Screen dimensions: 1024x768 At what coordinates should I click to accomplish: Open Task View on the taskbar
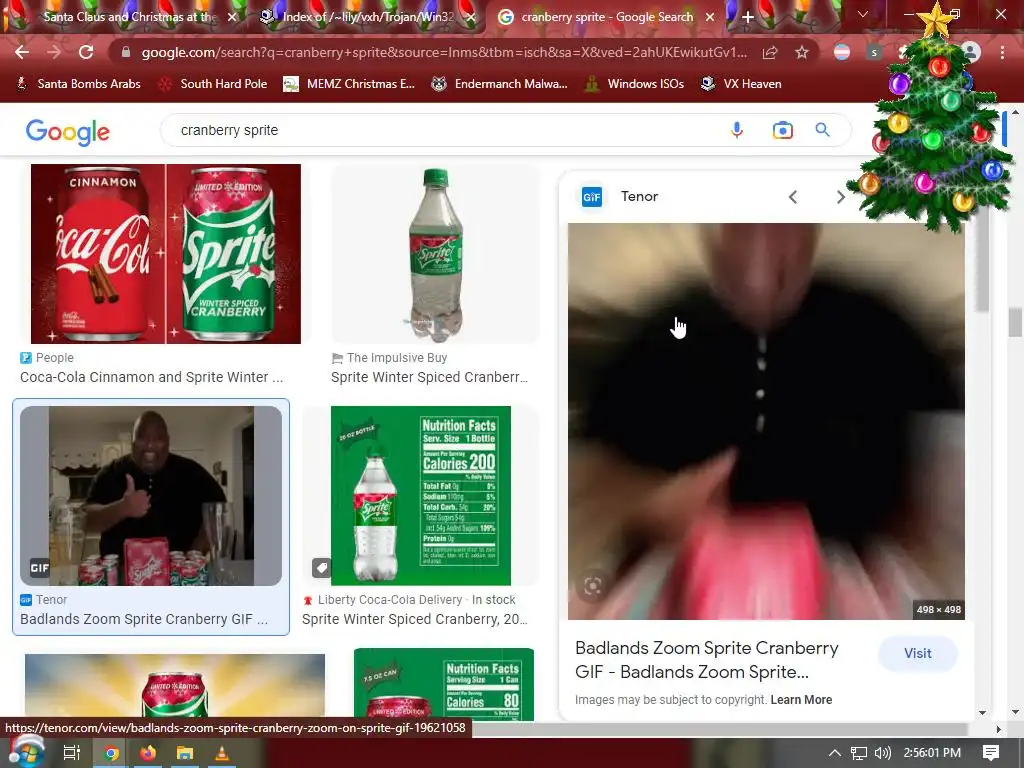point(72,752)
